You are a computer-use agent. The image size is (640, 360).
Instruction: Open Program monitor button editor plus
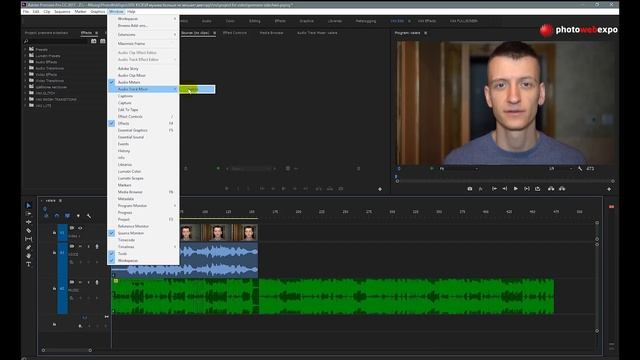(609, 189)
